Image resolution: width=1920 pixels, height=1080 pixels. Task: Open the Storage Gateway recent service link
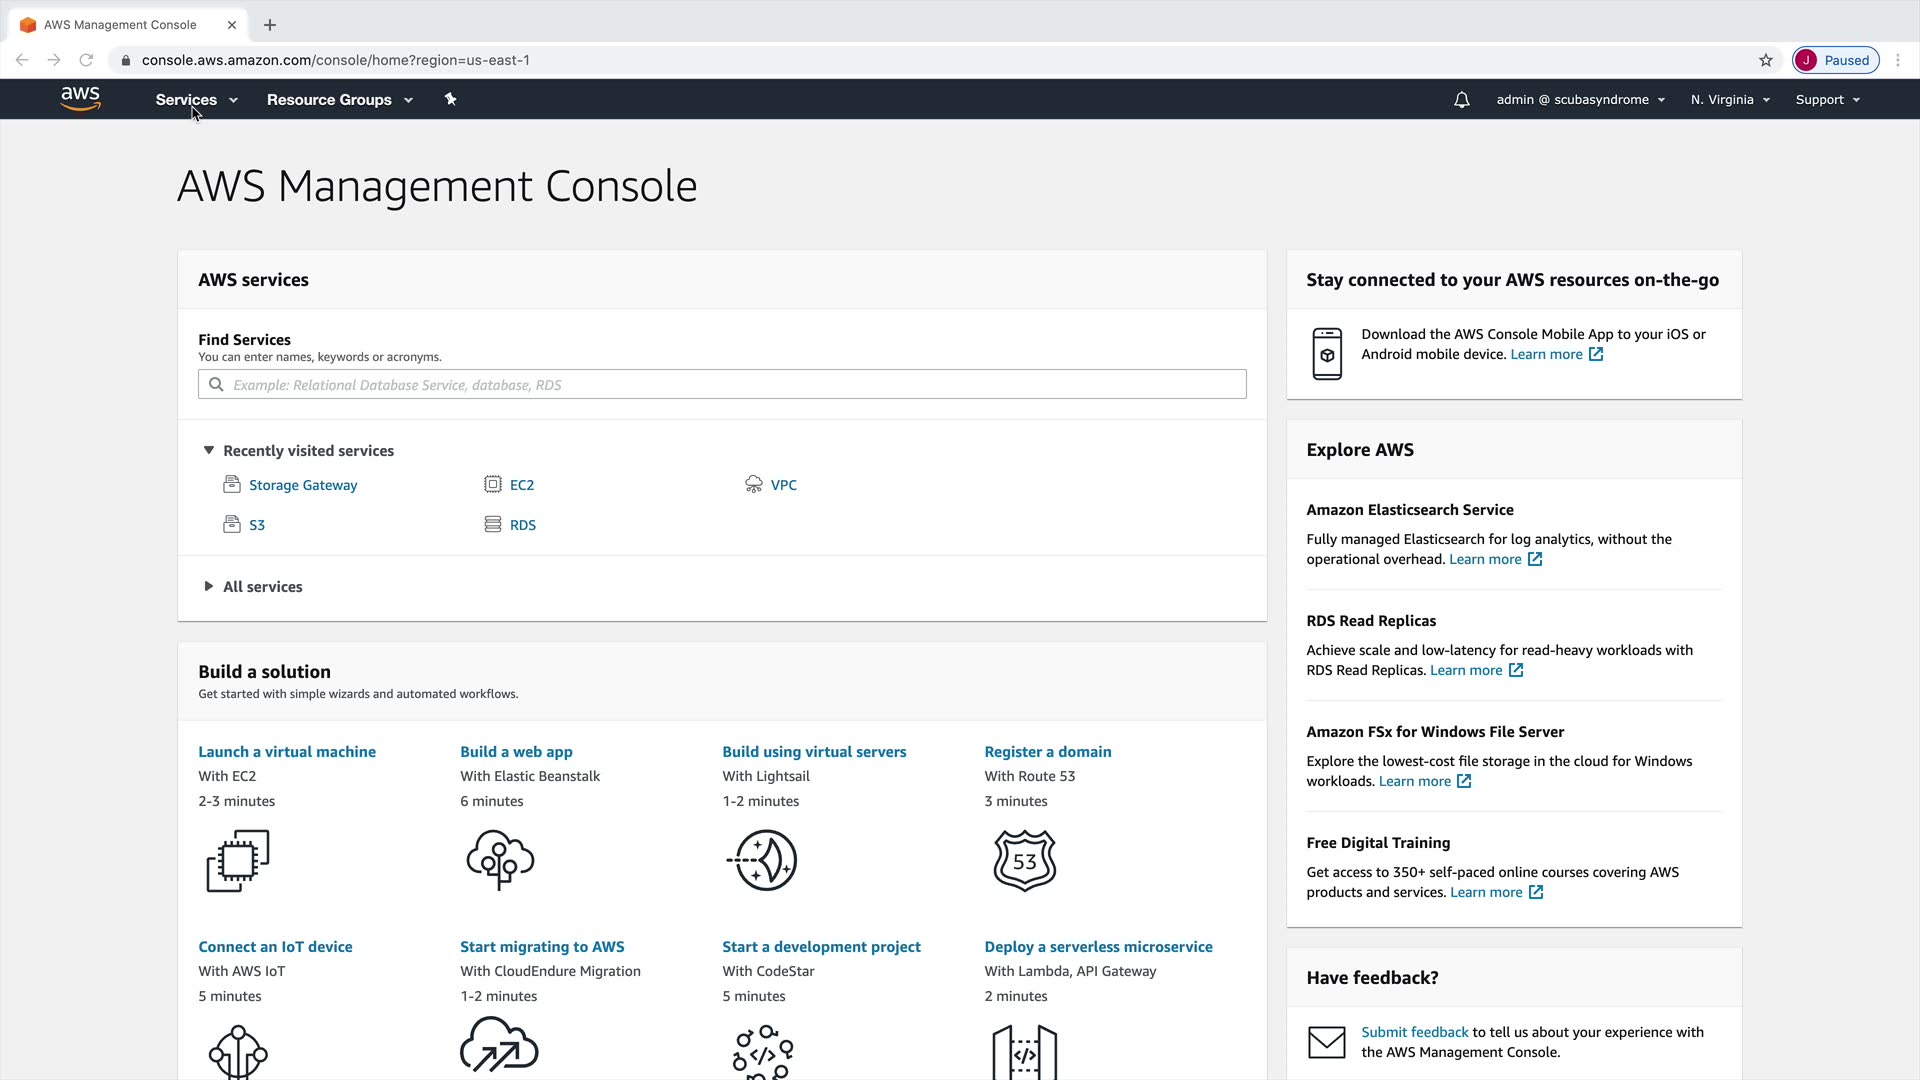click(302, 485)
